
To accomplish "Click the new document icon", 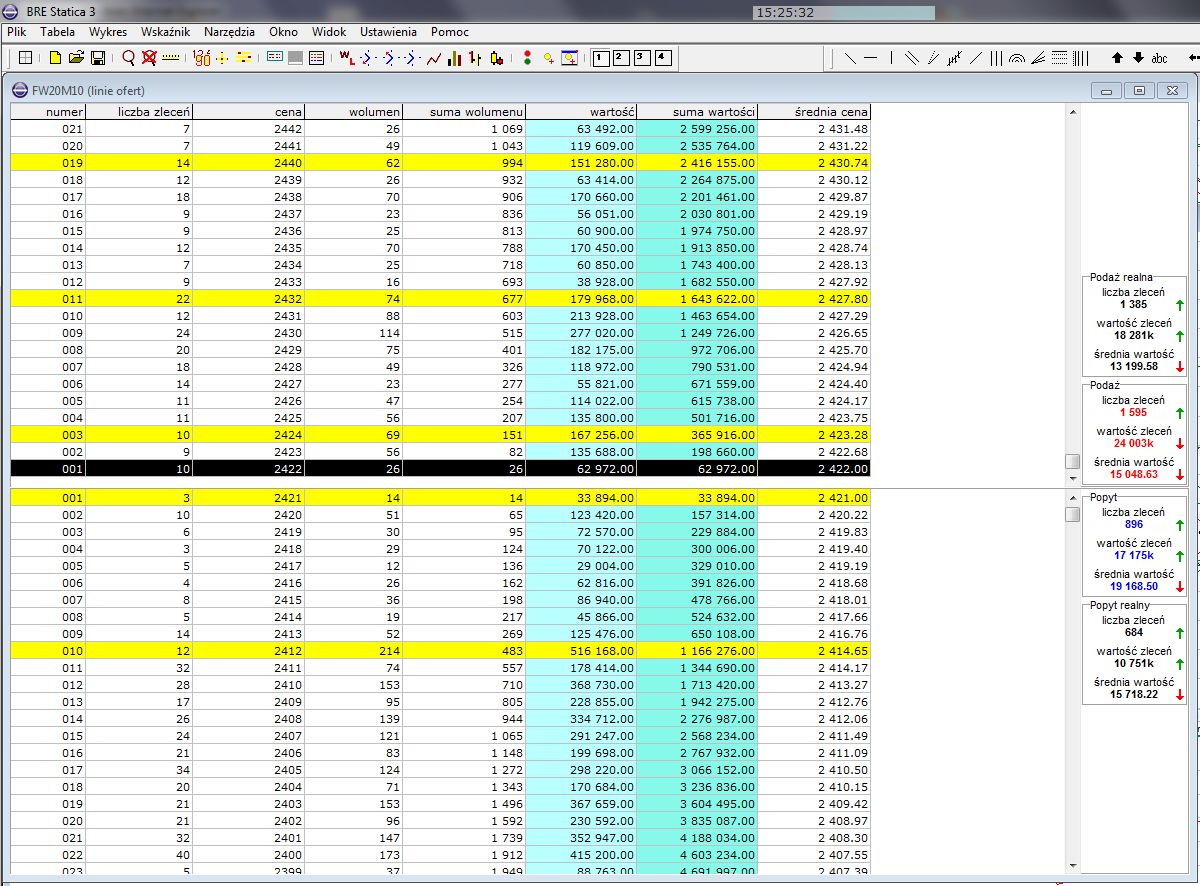I will 56,59.
